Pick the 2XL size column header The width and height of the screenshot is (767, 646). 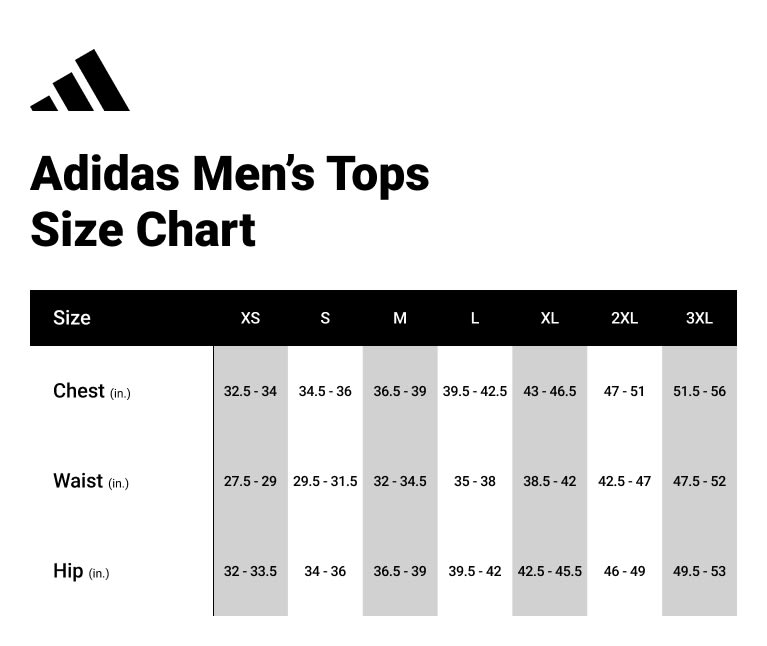[624, 318]
